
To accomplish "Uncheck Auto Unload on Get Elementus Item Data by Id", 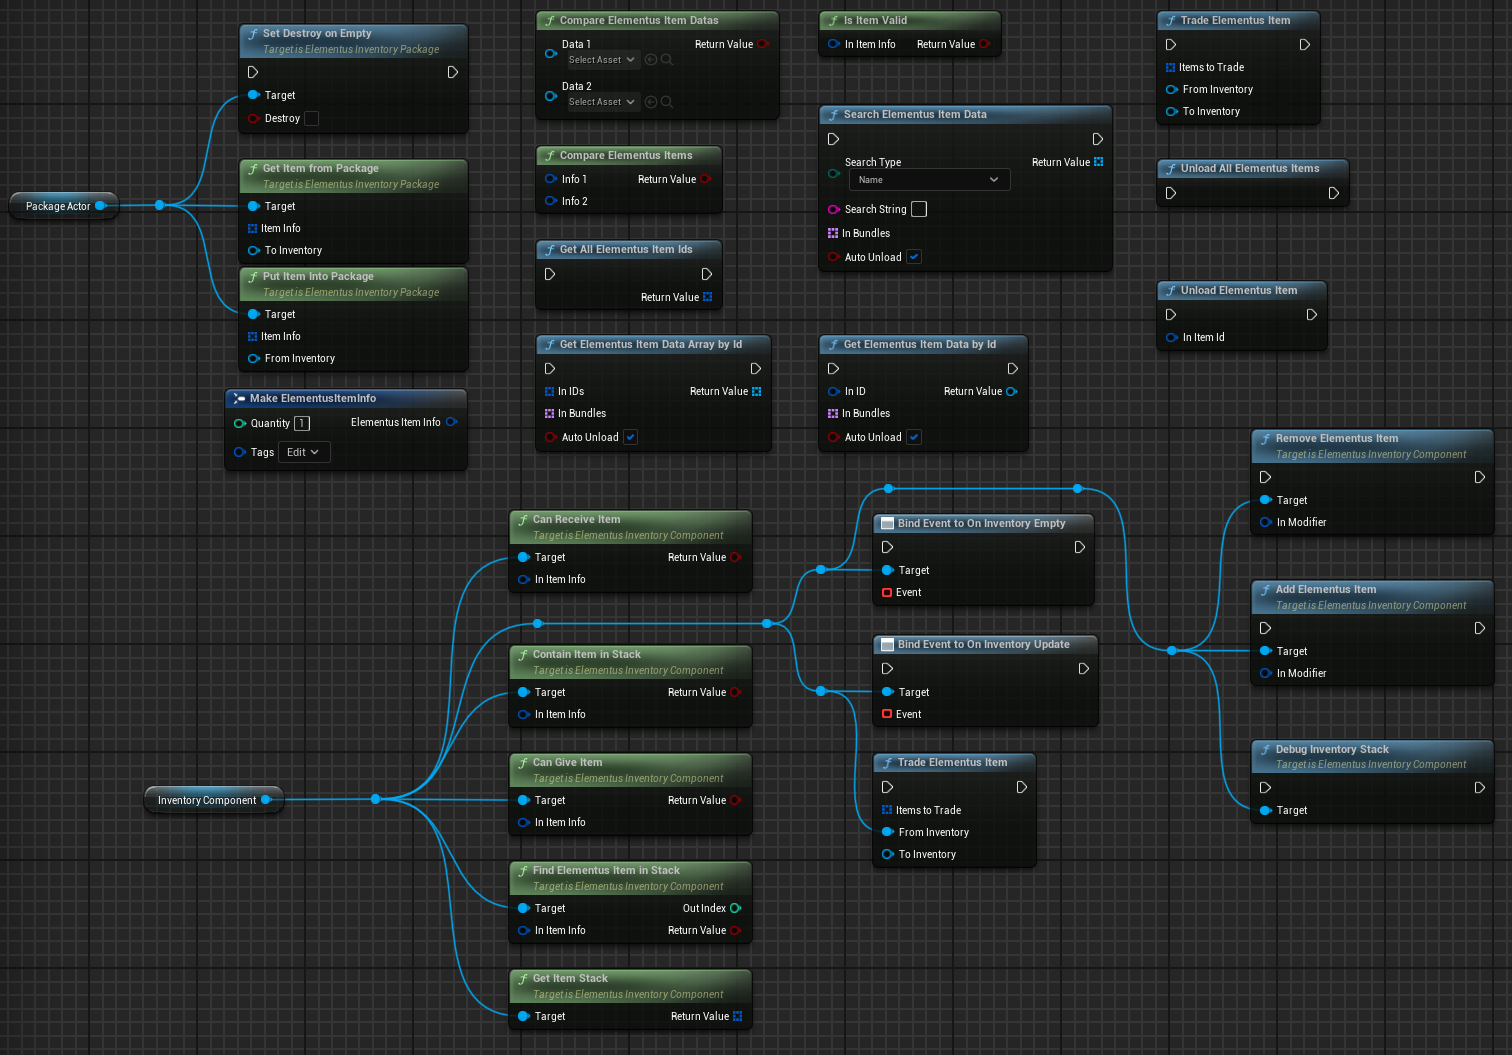I will pyautogui.click(x=913, y=437).
